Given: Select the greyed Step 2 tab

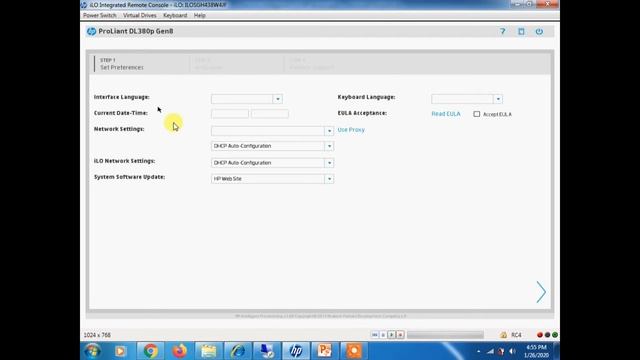Looking at the screenshot, I should point(237,64).
